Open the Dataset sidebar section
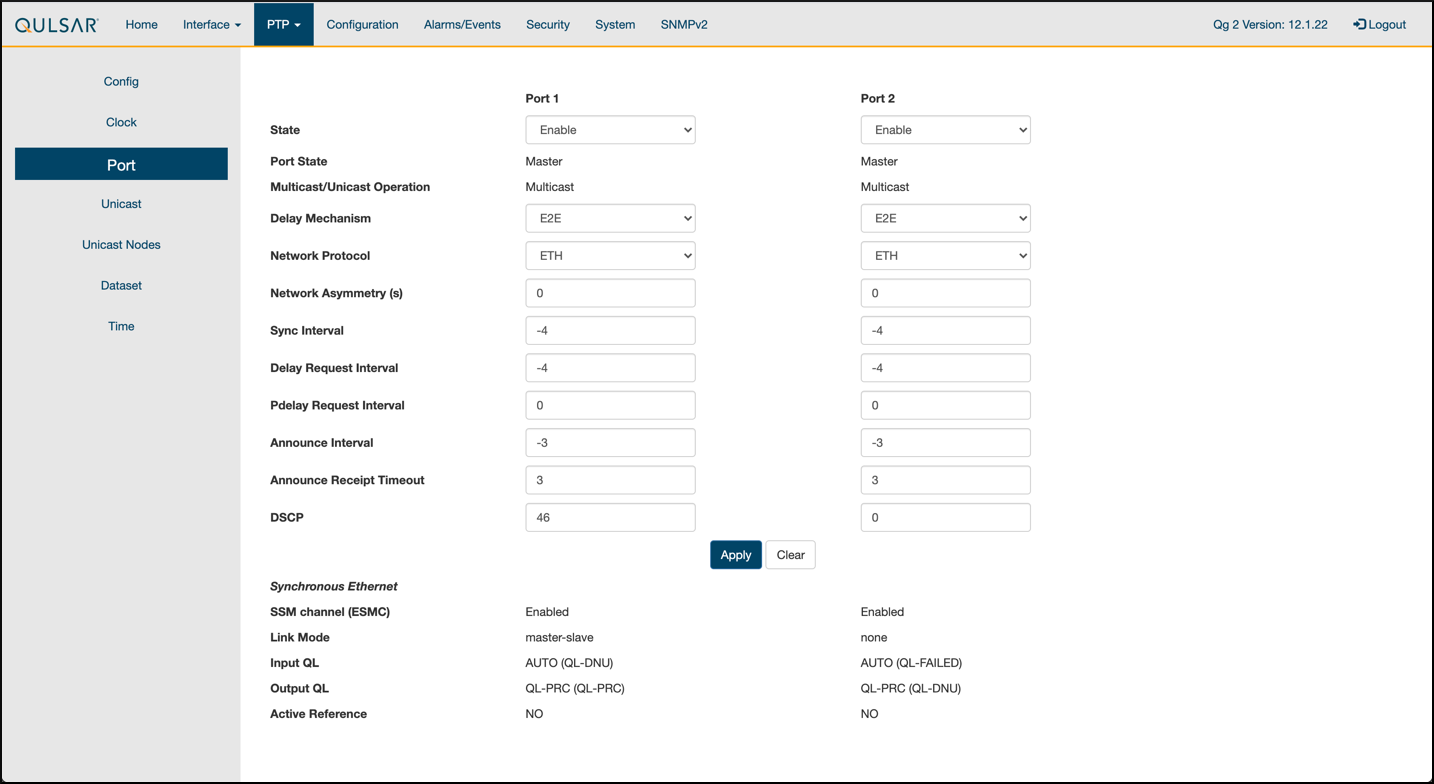 121,286
